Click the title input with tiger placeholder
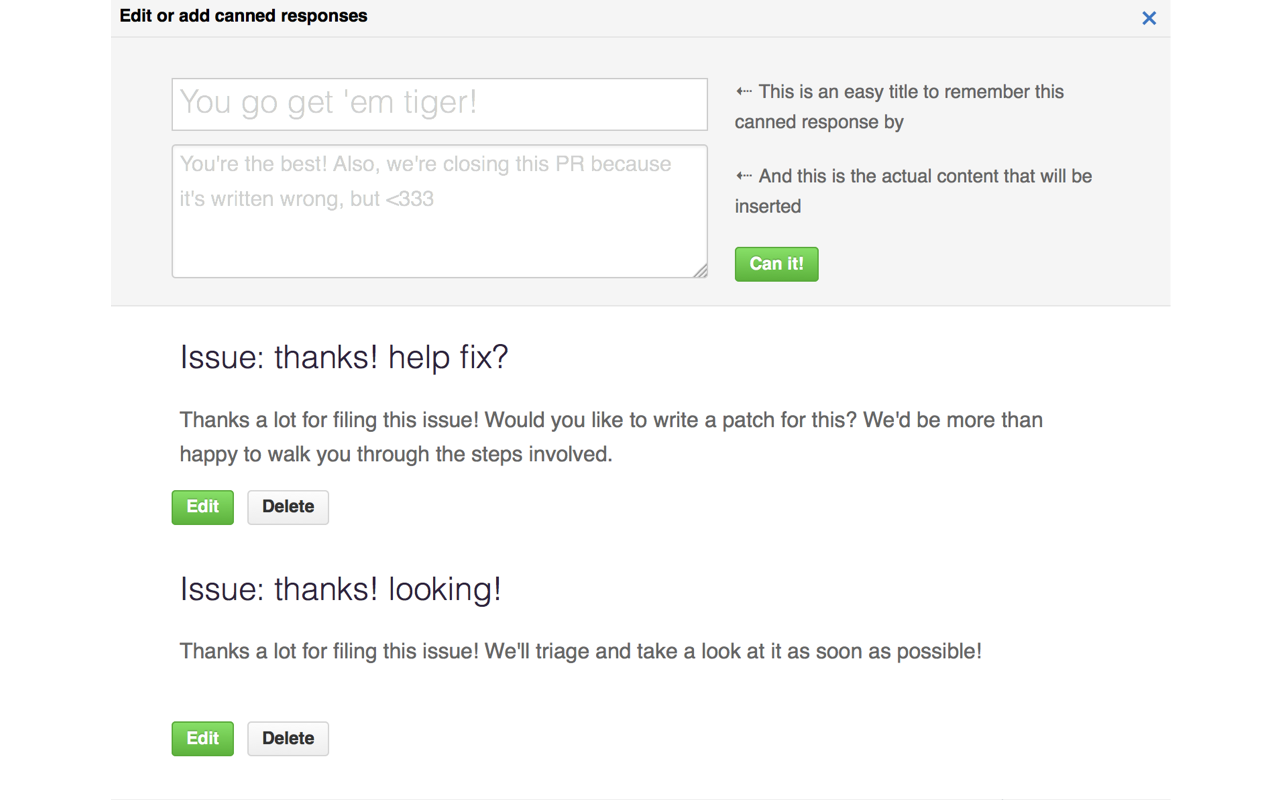Image resolution: width=1280 pixels, height=800 pixels. click(439, 104)
